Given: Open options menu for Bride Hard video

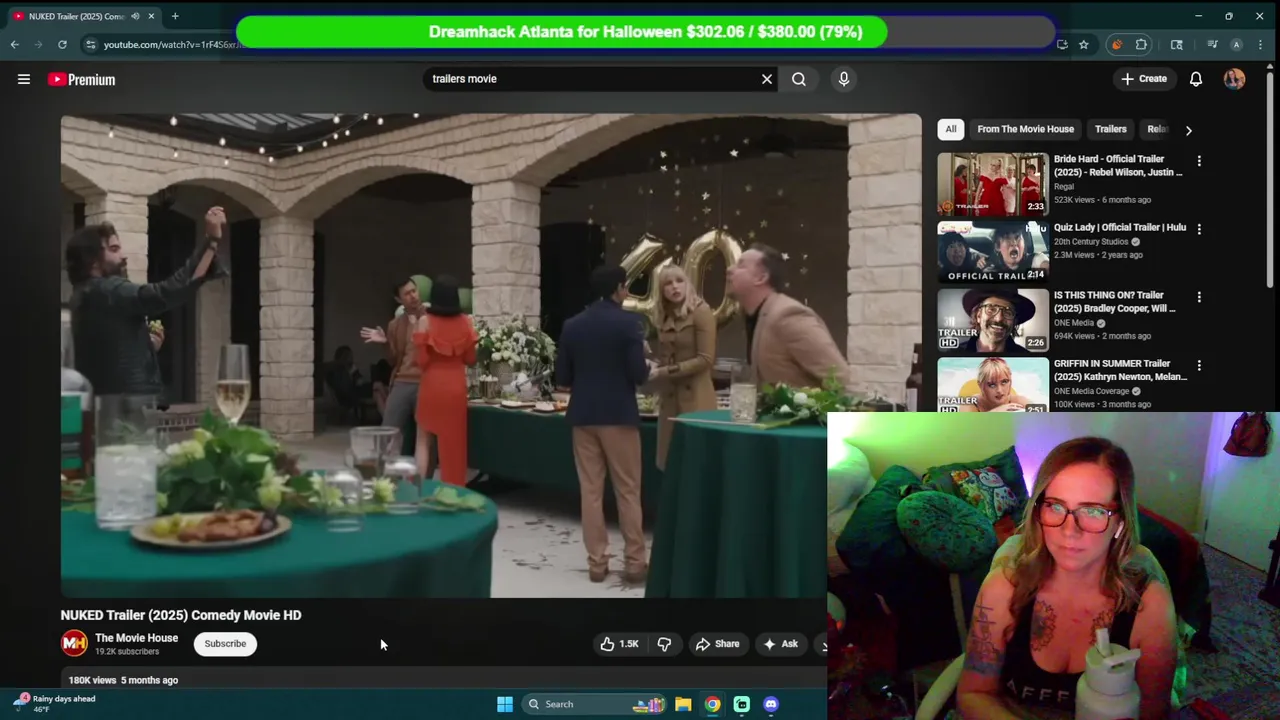Looking at the screenshot, I should pos(1199,161).
